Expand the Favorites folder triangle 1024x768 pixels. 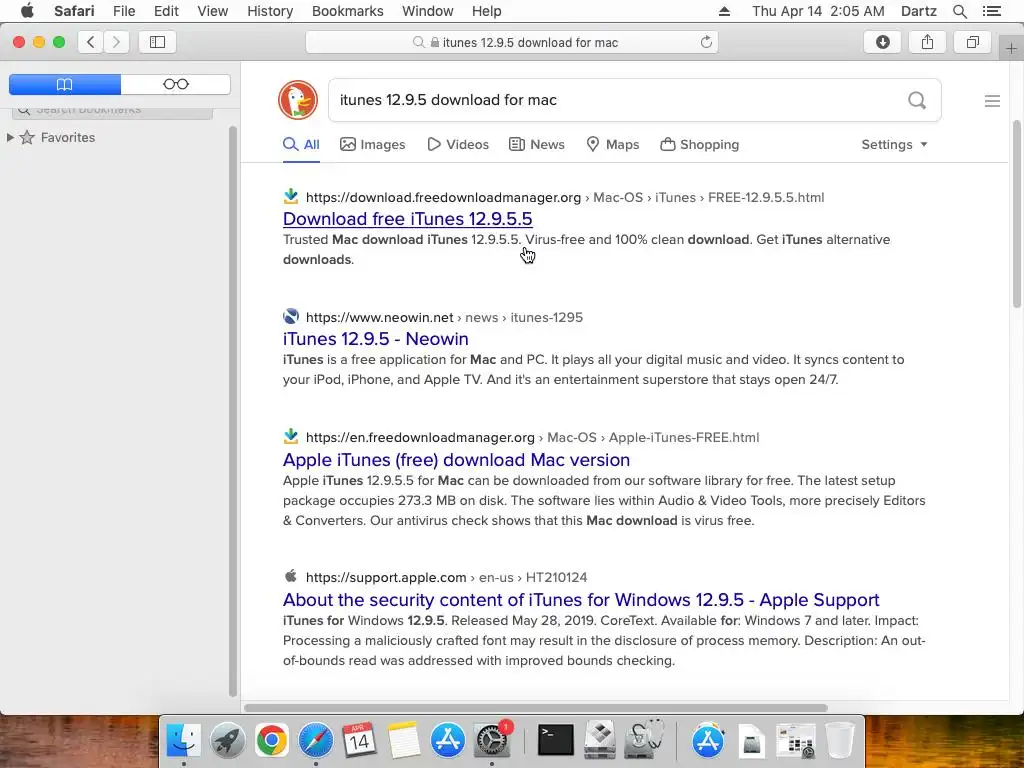10,137
